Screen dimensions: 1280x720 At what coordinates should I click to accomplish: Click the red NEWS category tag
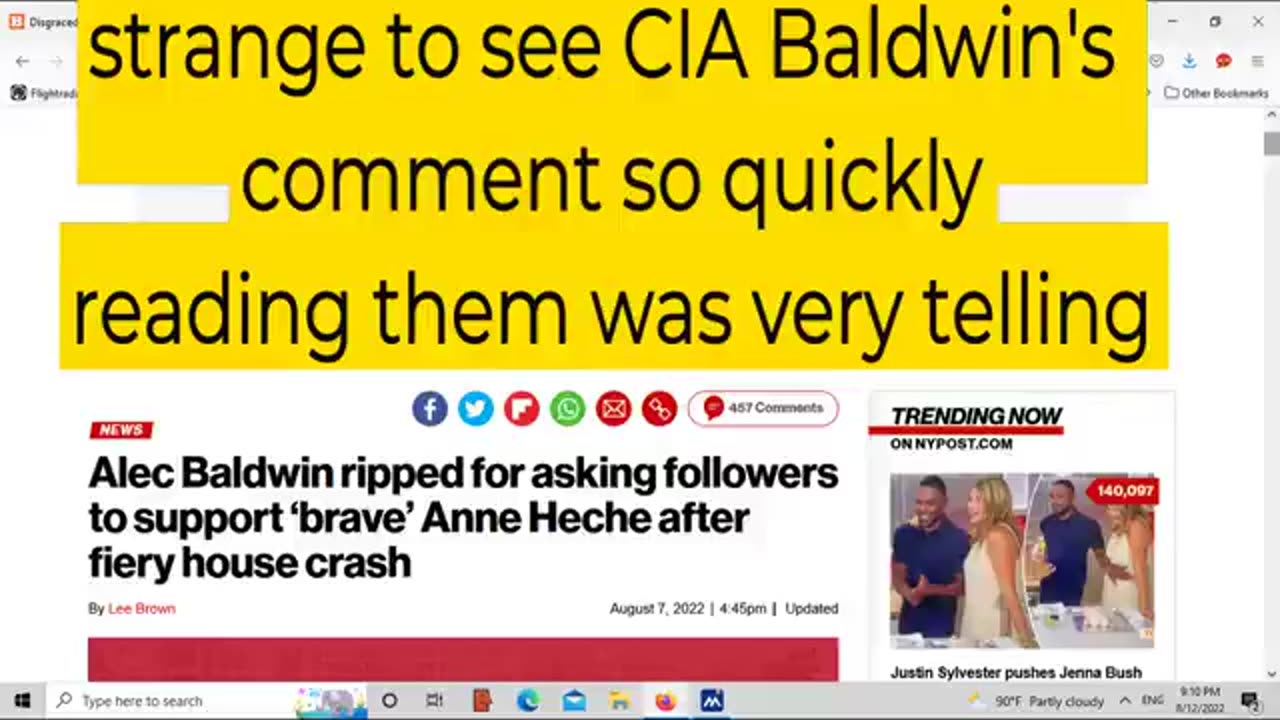coord(121,430)
